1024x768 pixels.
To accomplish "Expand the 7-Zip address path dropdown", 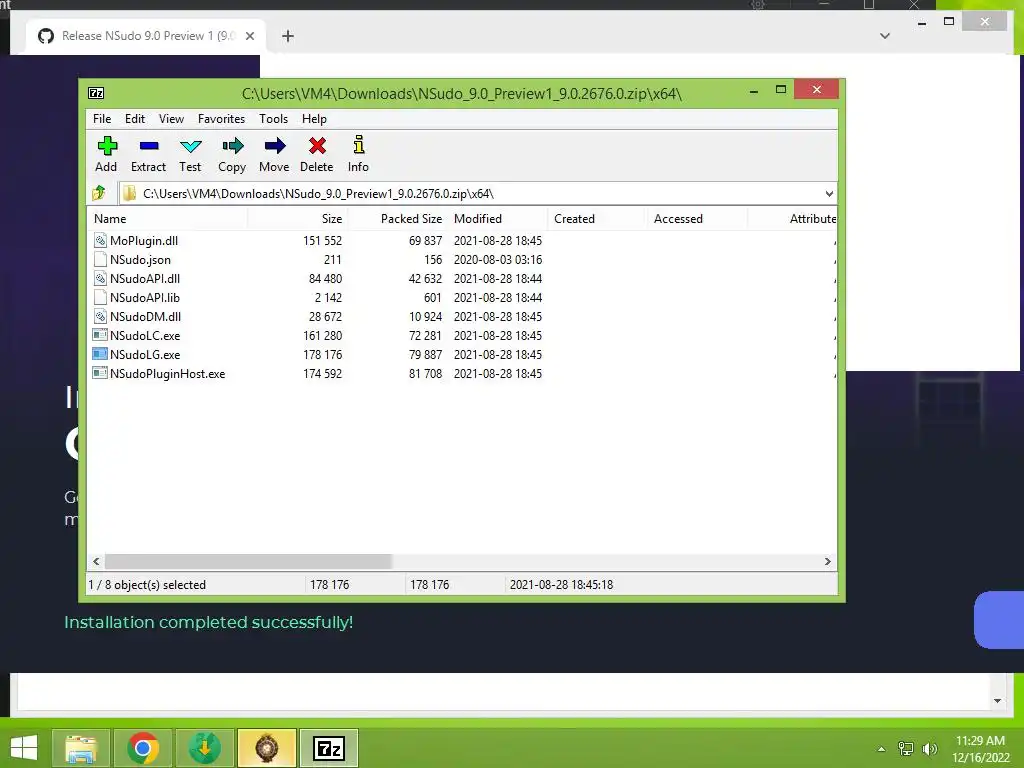I will tap(829, 193).
